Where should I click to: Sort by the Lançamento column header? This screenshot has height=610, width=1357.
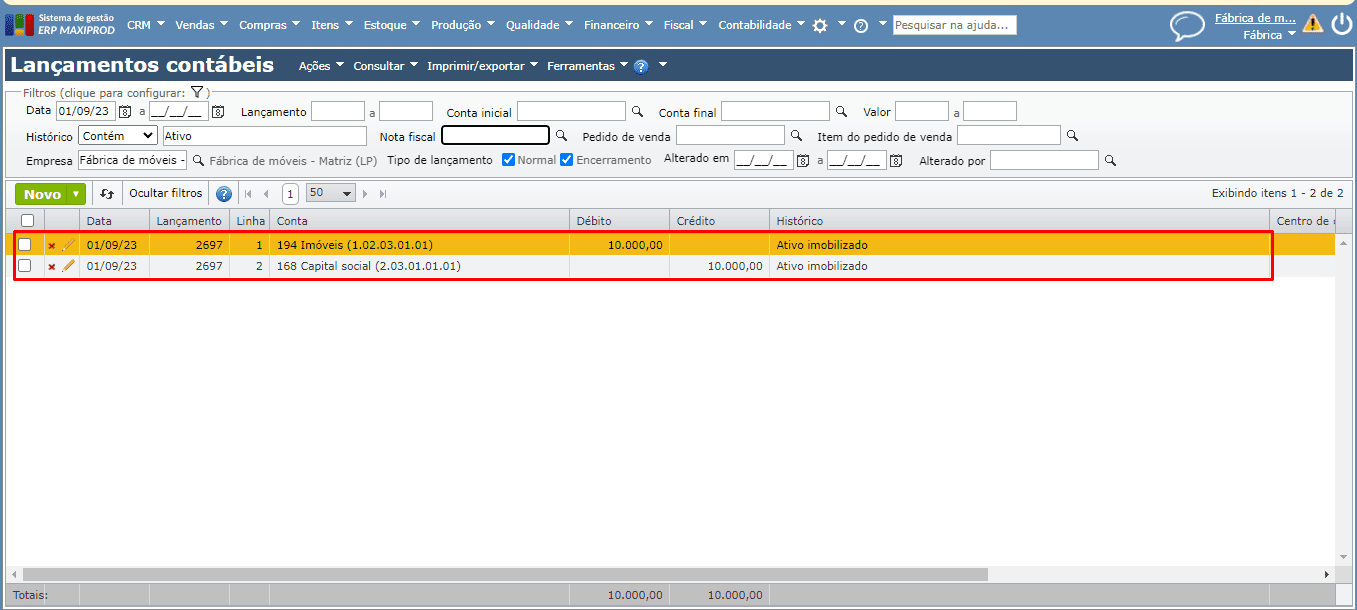point(189,221)
